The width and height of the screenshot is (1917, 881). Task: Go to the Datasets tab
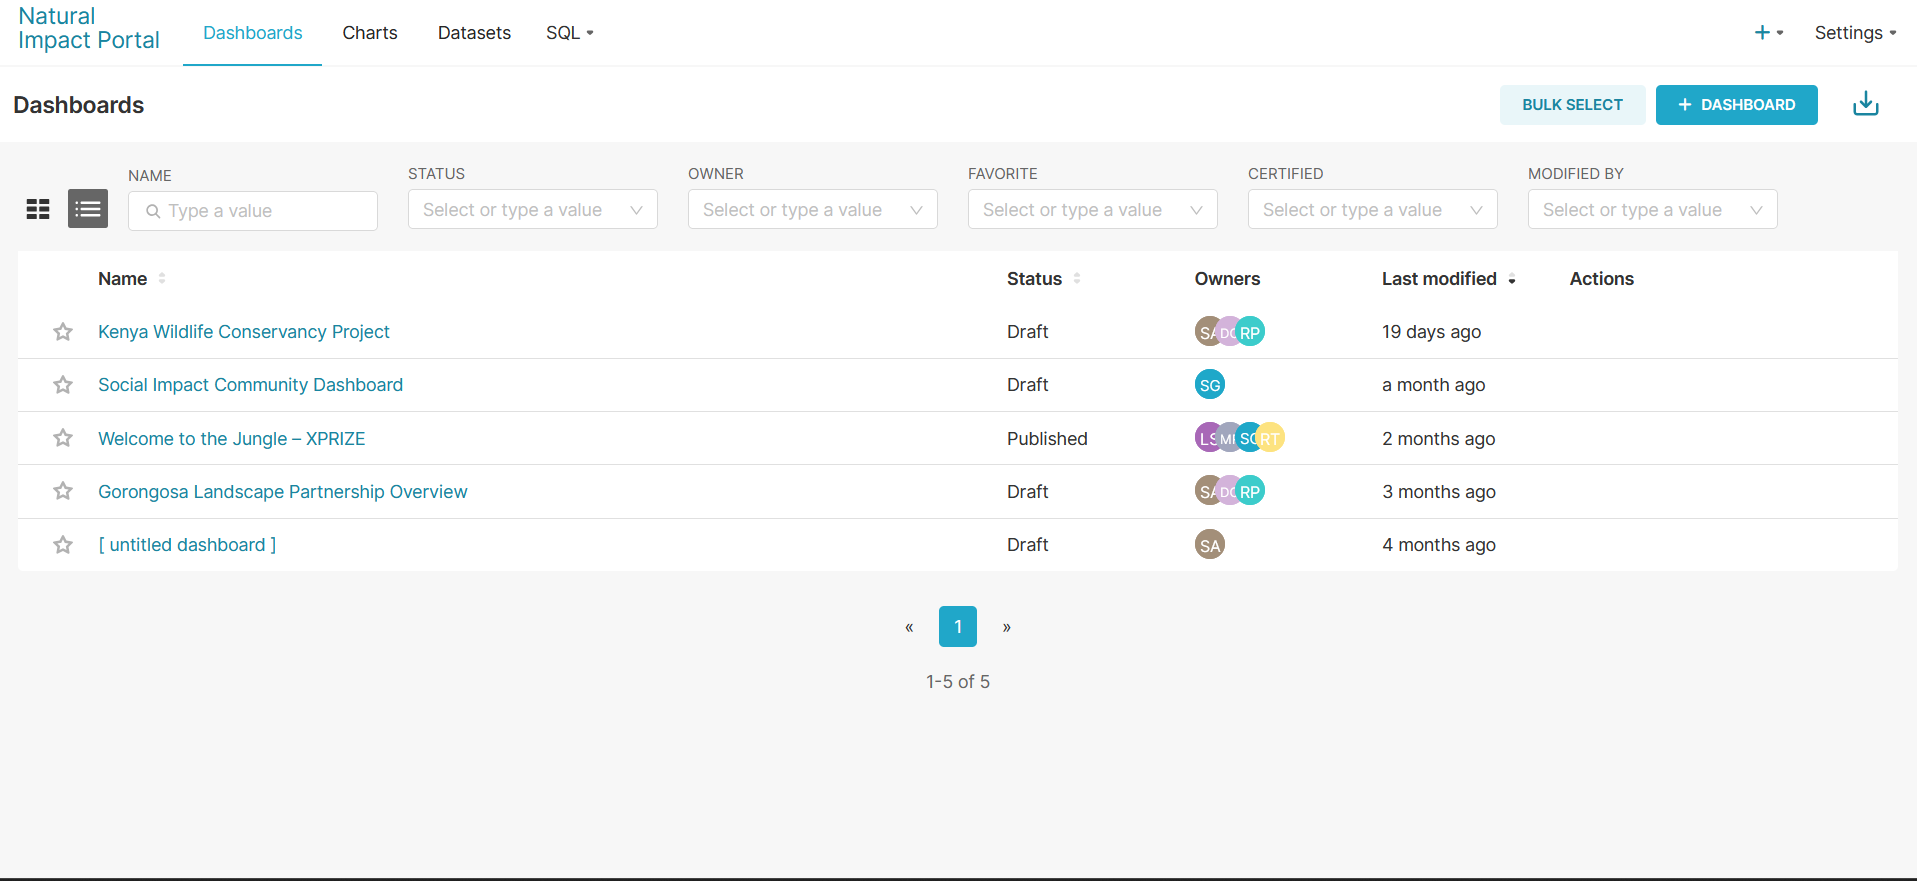coord(474,33)
